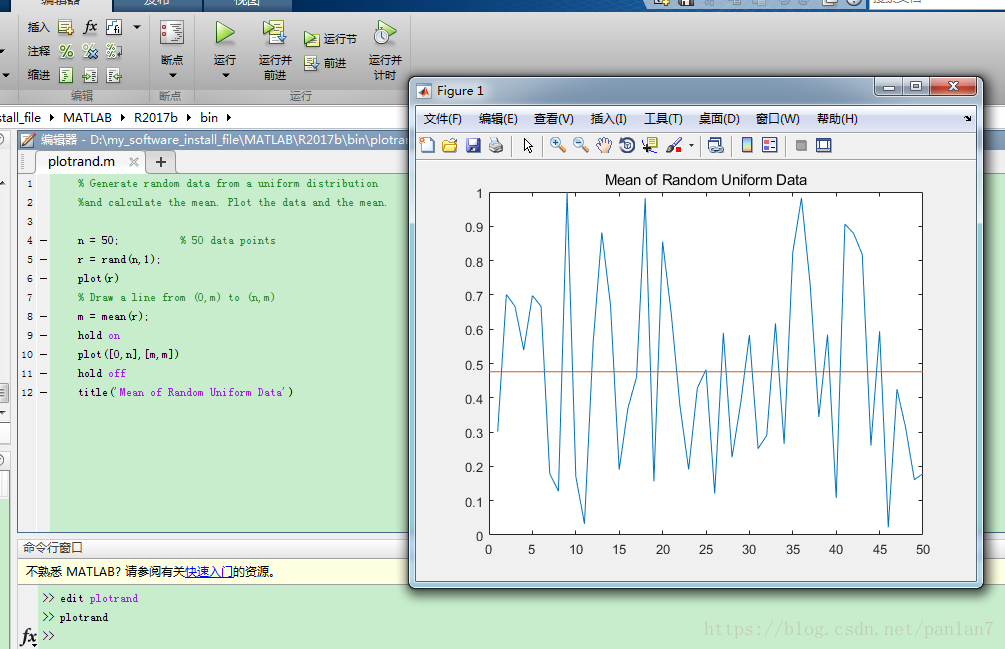Open the 快速入门 Getting Started link
Viewport: 1005px width, 649px height.
click(x=208, y=572)
